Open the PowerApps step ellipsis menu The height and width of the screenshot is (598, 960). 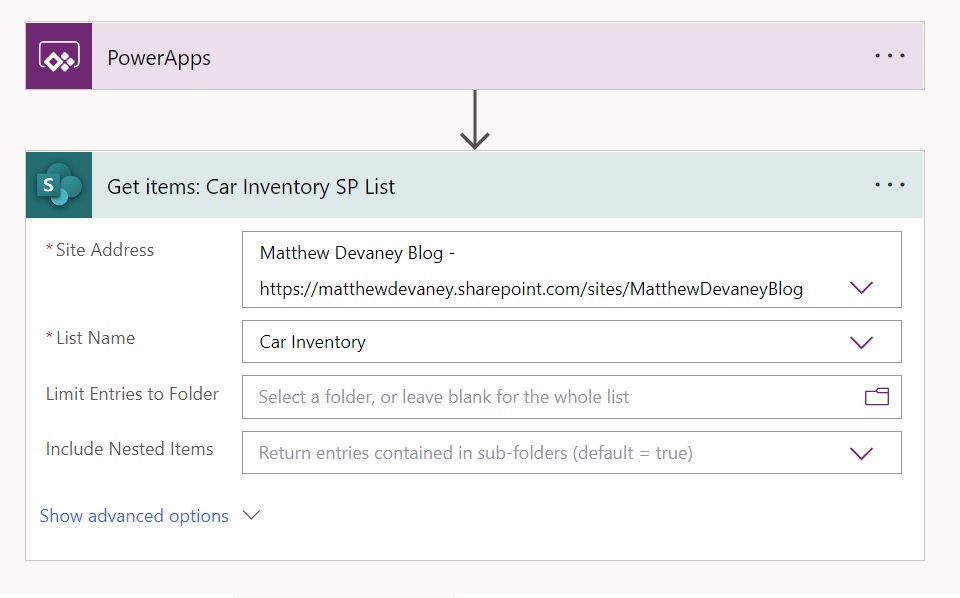coord(890,56)
